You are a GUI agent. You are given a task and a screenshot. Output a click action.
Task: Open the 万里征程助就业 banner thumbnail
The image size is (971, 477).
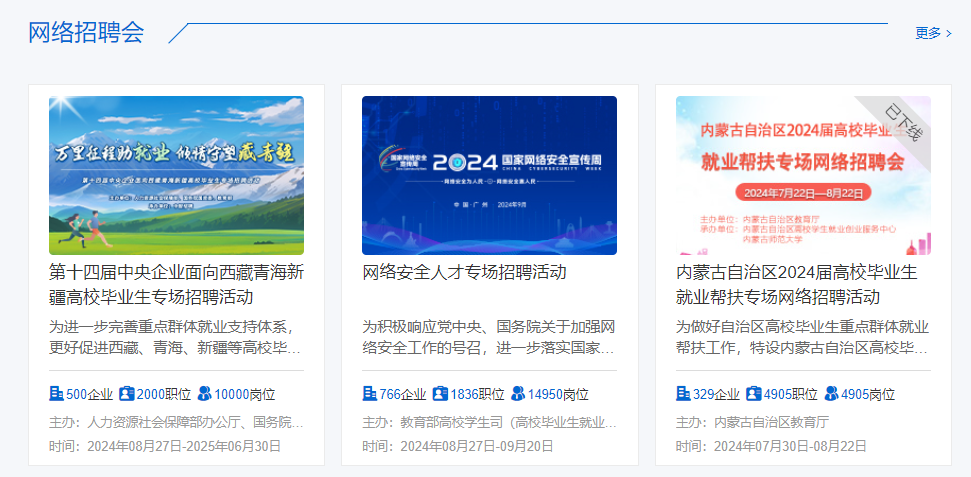pos(176,175)
